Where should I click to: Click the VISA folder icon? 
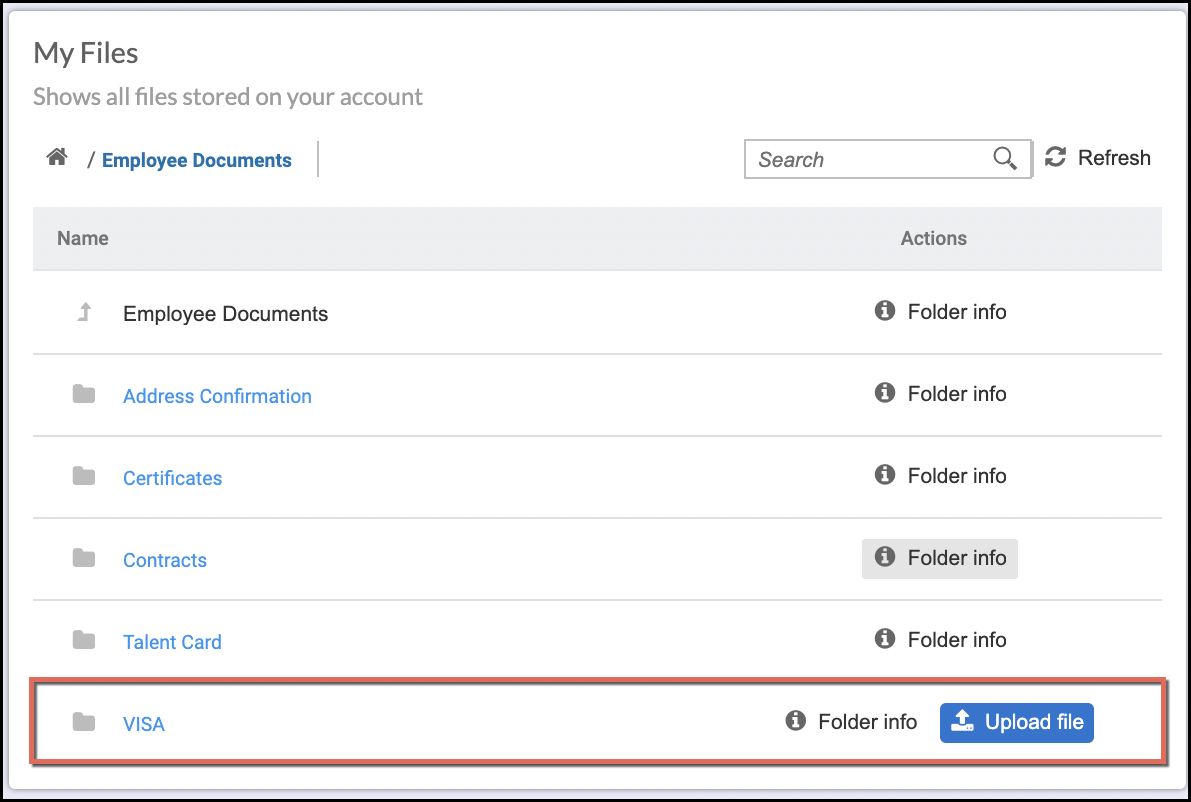tap(84, 723)
